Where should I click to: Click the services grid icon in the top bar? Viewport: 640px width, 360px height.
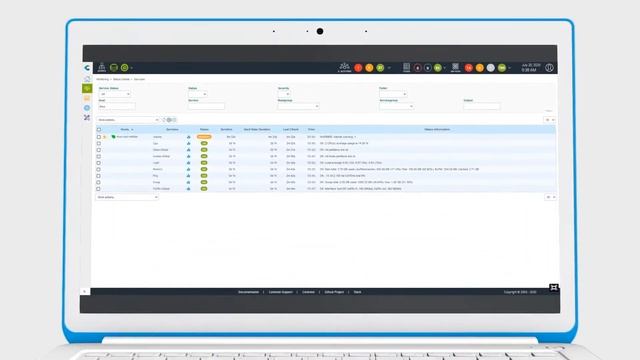(x=456, y=67)
